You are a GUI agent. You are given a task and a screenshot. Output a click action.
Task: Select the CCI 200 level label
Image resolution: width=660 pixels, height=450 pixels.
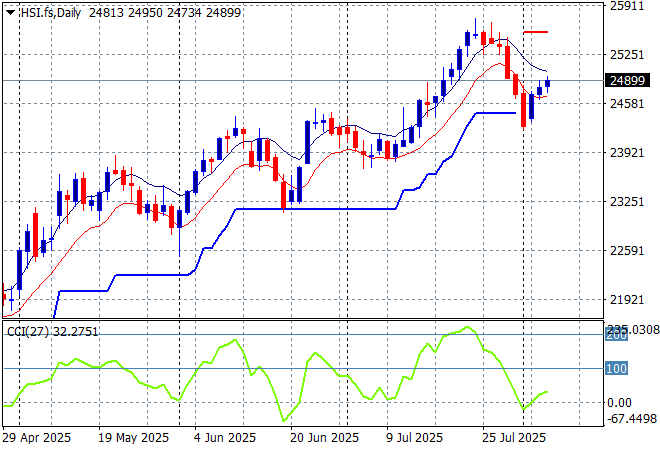617,336
